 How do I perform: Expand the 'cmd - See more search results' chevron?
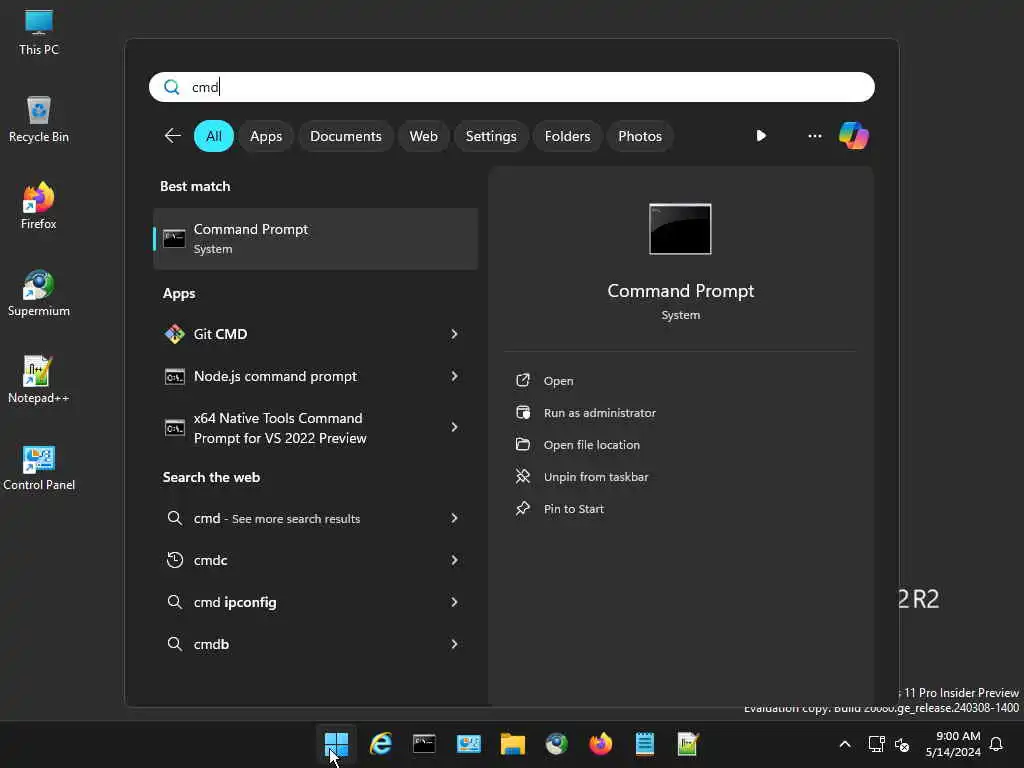(455, 518)
